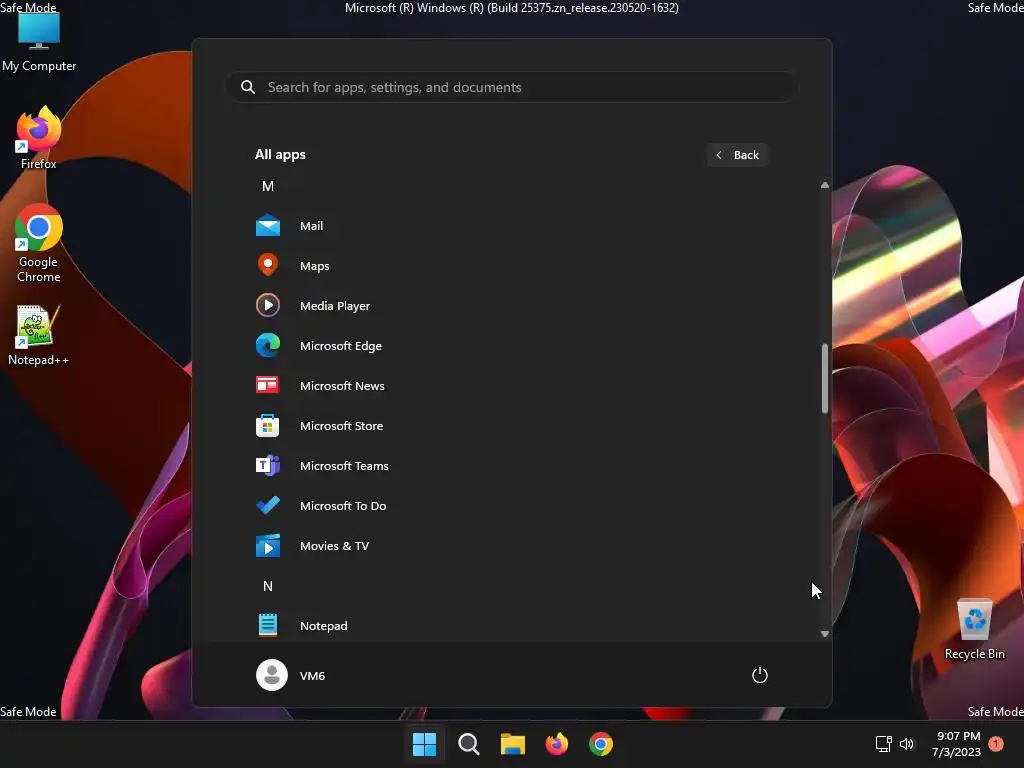This screenshot has width=1024, height=768.
Task: Open the notification badge in the tray
Action: (x=996, y=744)
